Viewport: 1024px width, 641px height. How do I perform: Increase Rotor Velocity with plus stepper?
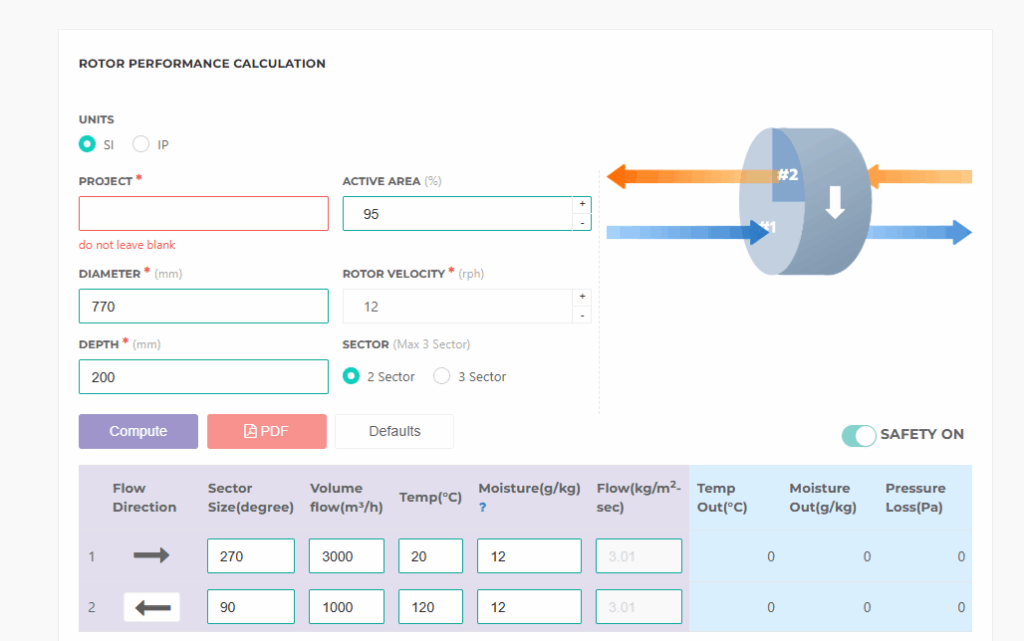(582, 297)
